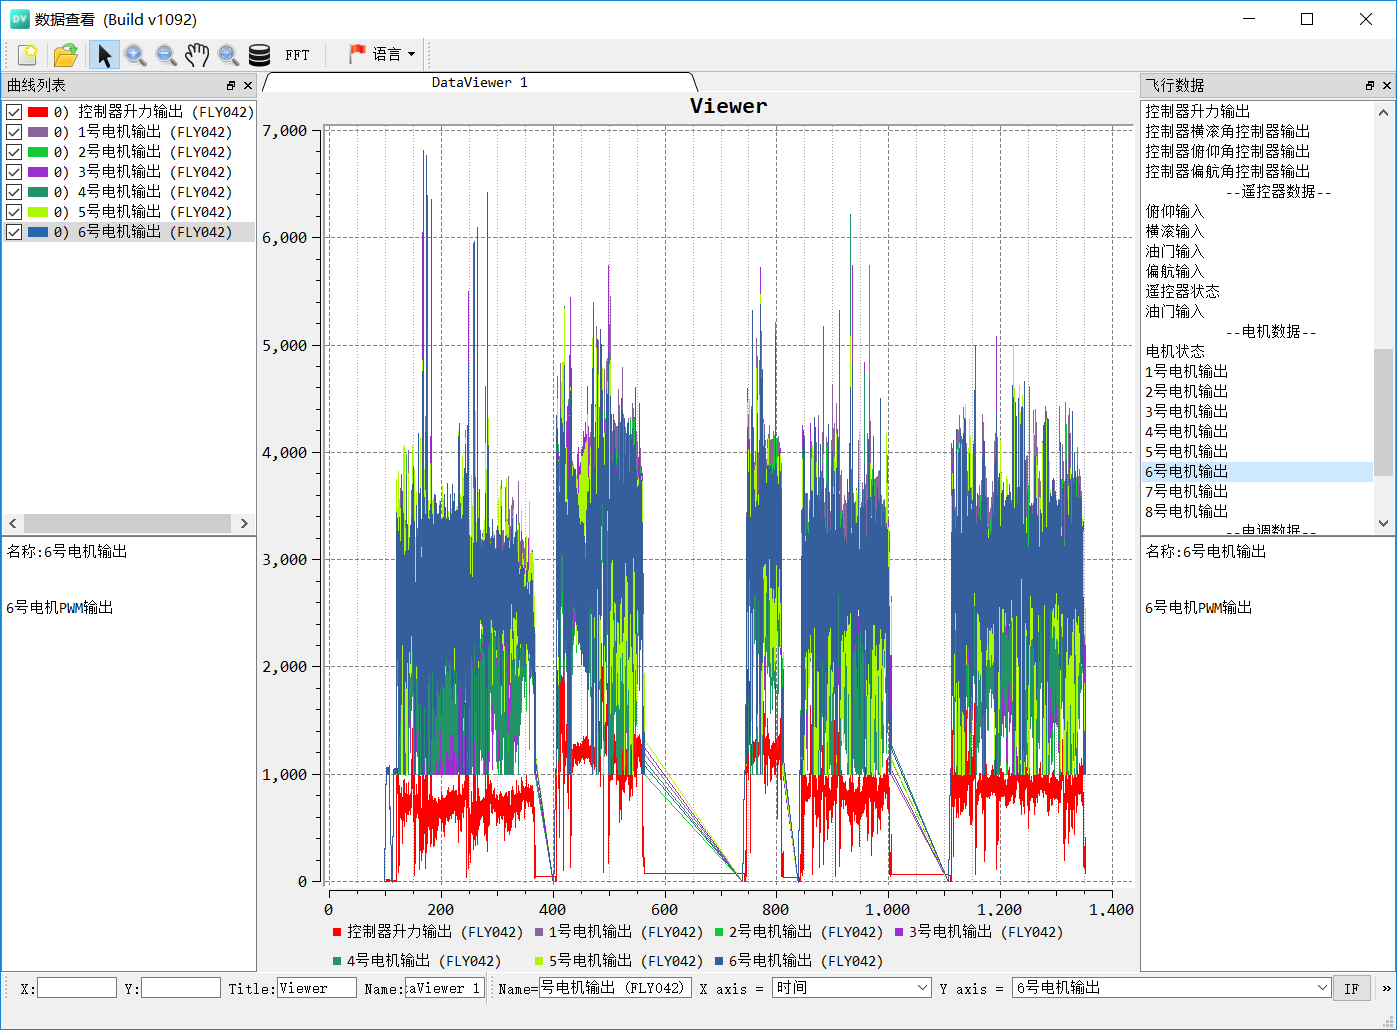Click the zoom-to-fit magnifier icon
Screen dimensions: 1397x1030
228,55
